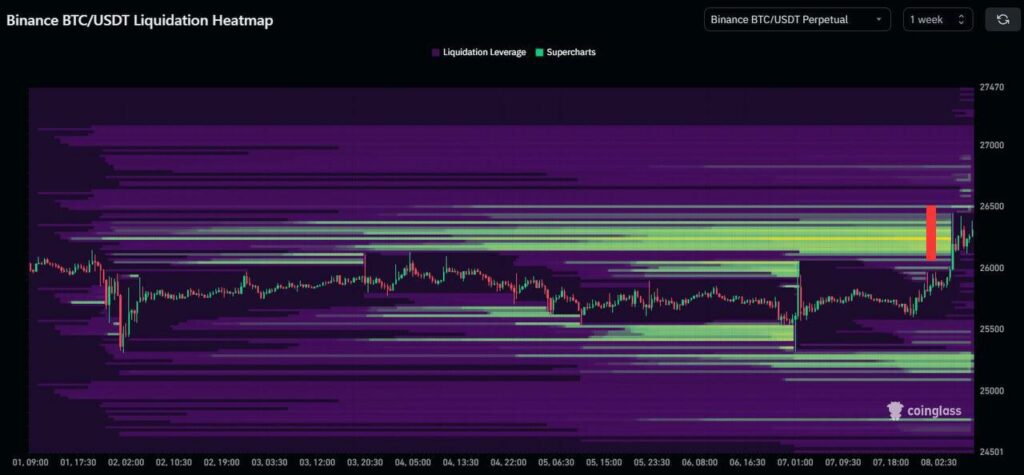Click the green Supercharts legend swatch
Viewport: 1024px width, 475px height.
pos(539,52)
